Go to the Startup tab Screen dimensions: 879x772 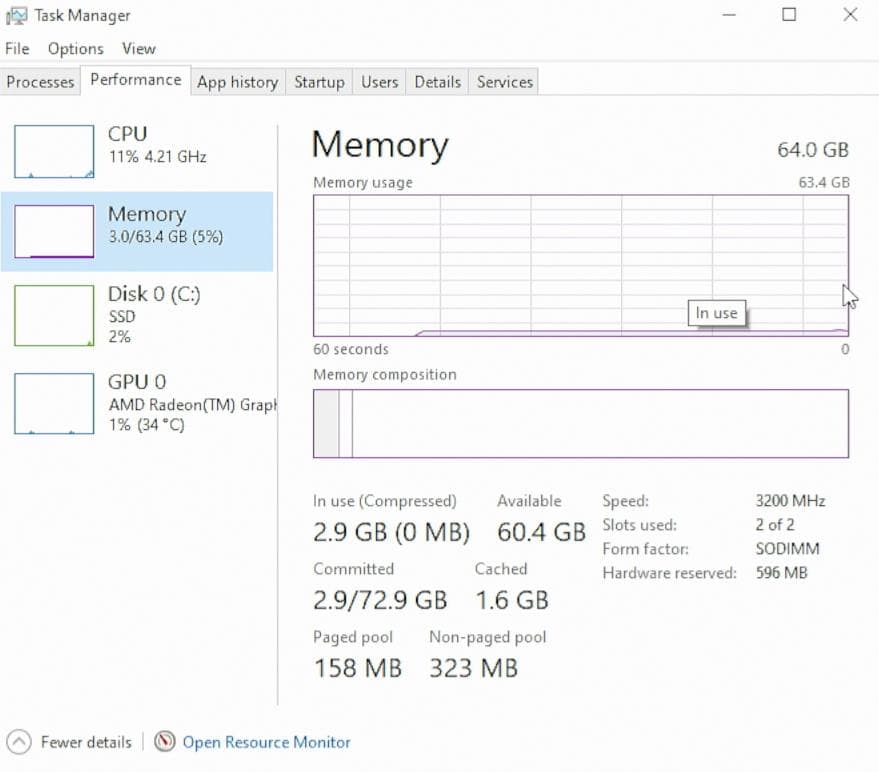pyautogui.click(x=319, y=82)
